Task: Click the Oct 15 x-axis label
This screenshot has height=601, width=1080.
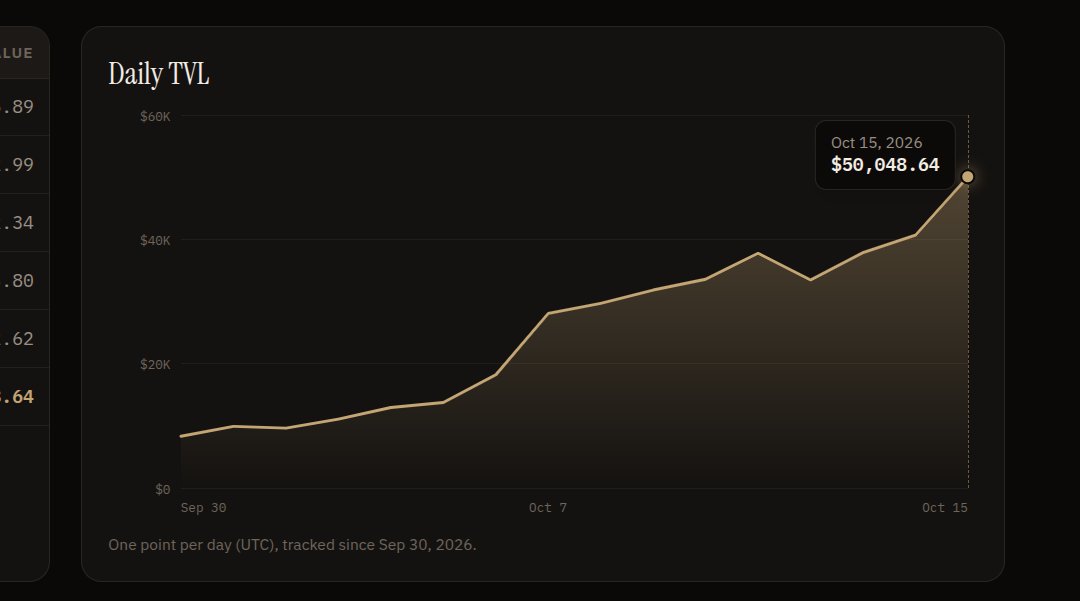Action: click(945, 507)
